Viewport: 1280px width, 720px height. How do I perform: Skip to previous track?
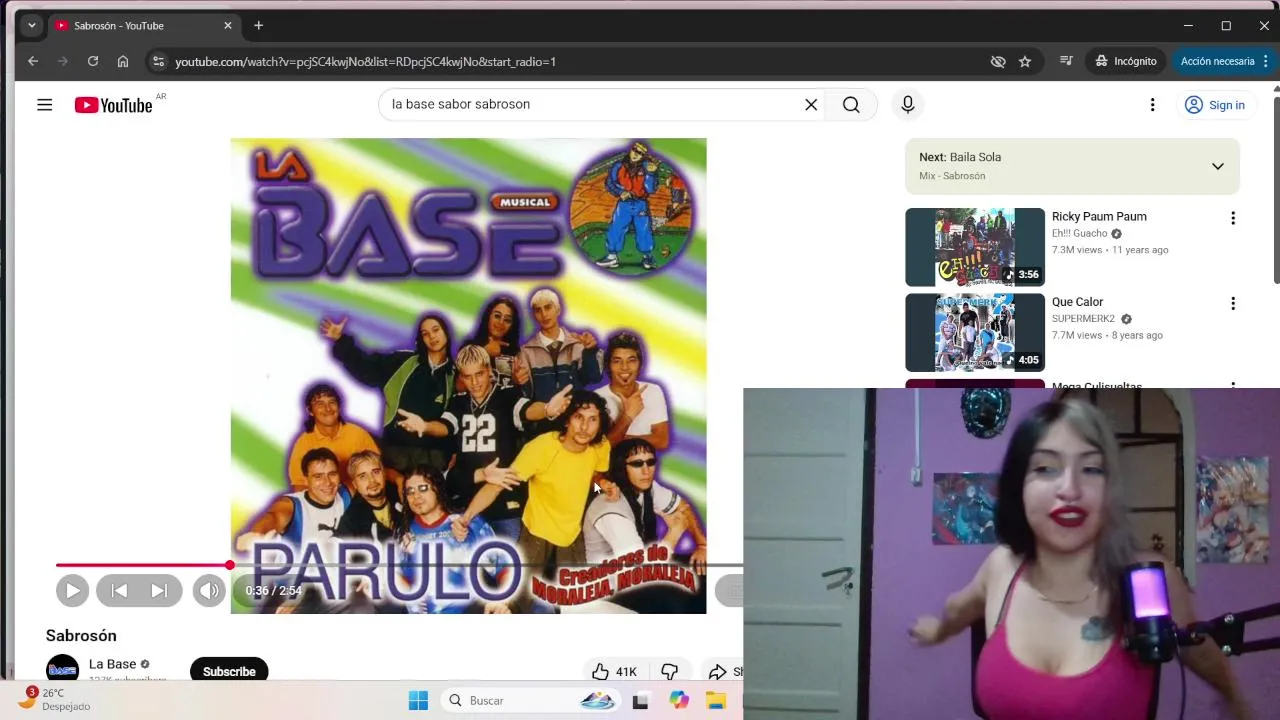click(x=119, y=590)
